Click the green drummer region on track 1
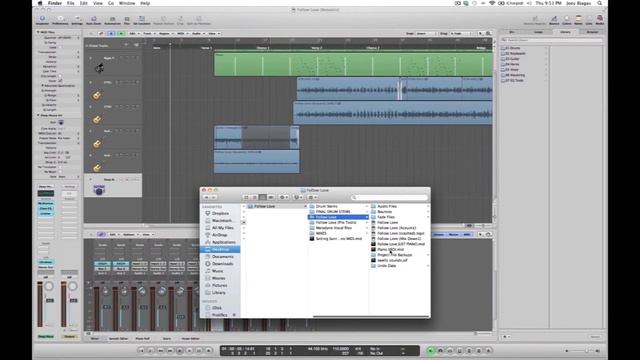 (353, 64)
